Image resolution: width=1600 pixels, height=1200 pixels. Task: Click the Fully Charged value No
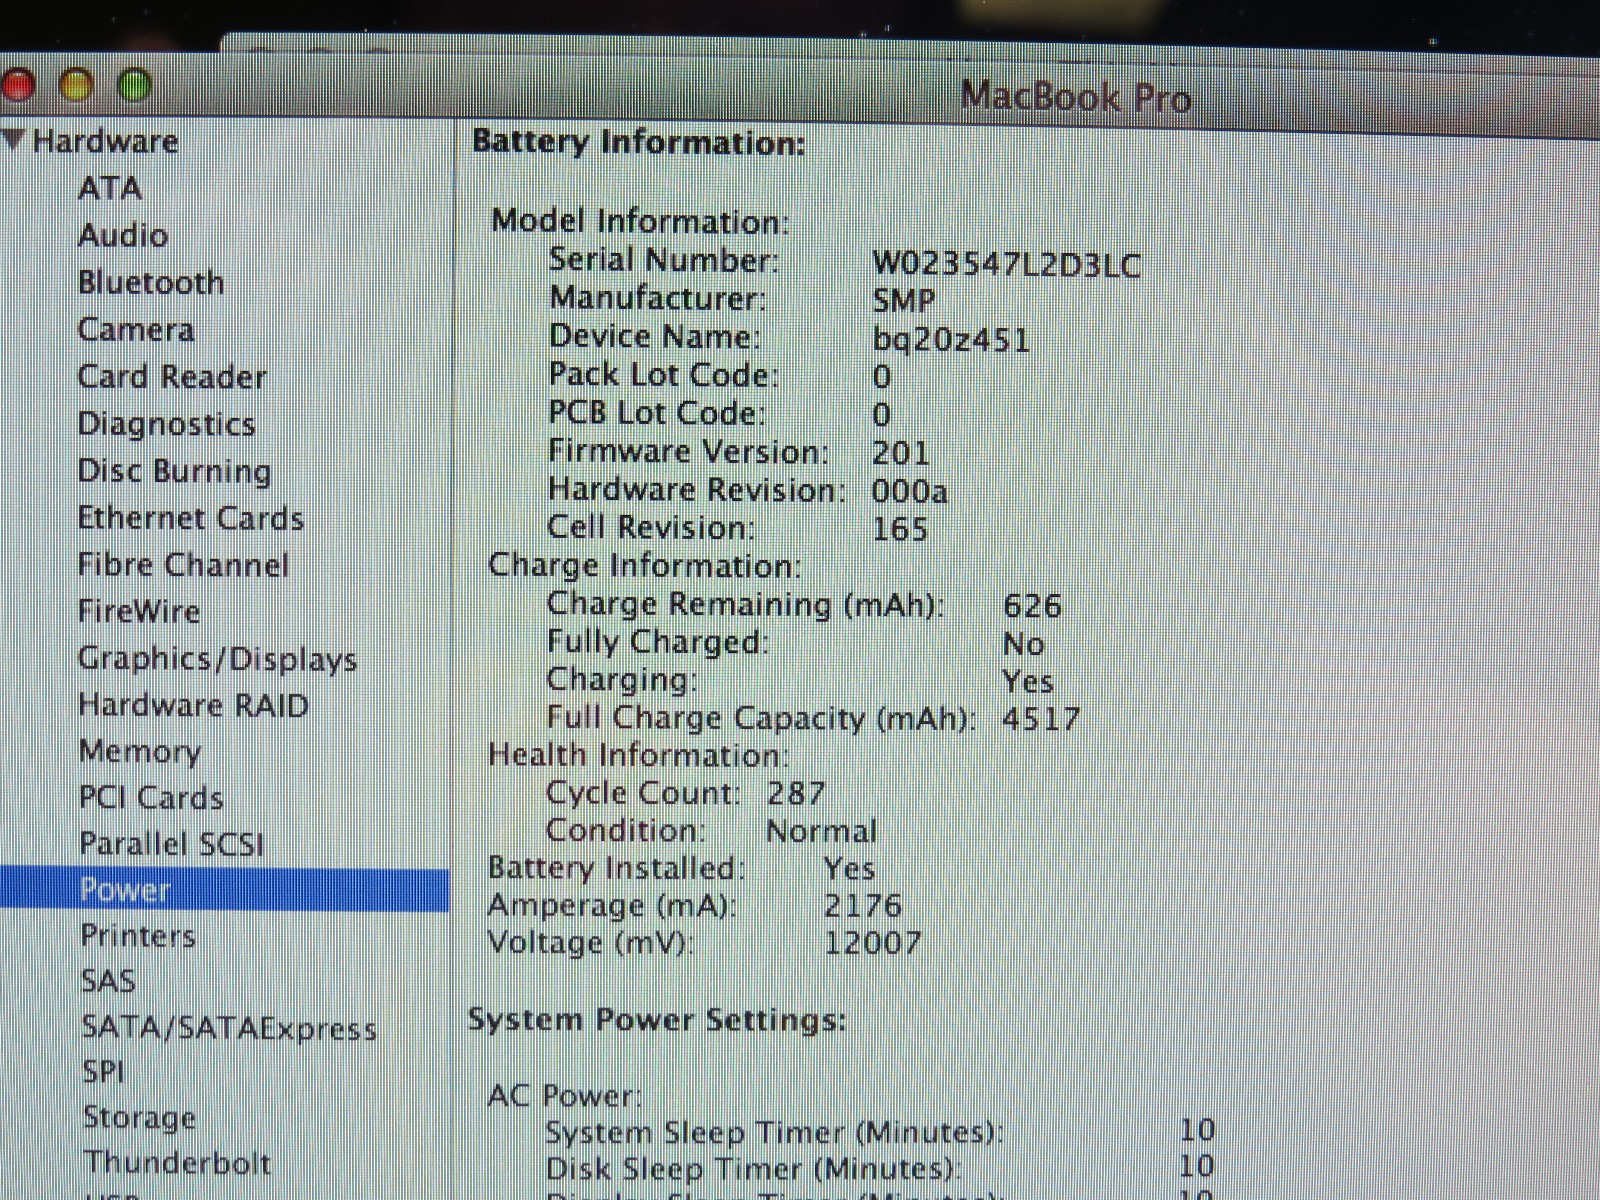coord(1024,643)
